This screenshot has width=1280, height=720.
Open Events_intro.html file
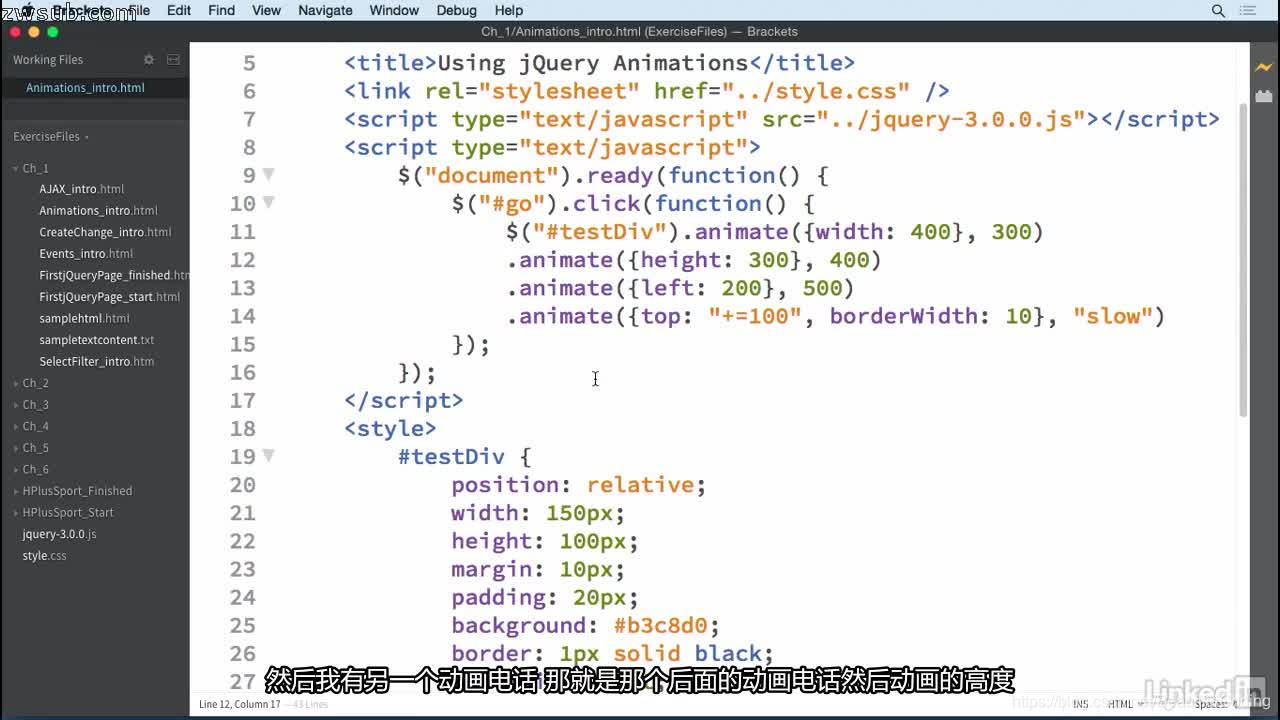tap(86, 254)
